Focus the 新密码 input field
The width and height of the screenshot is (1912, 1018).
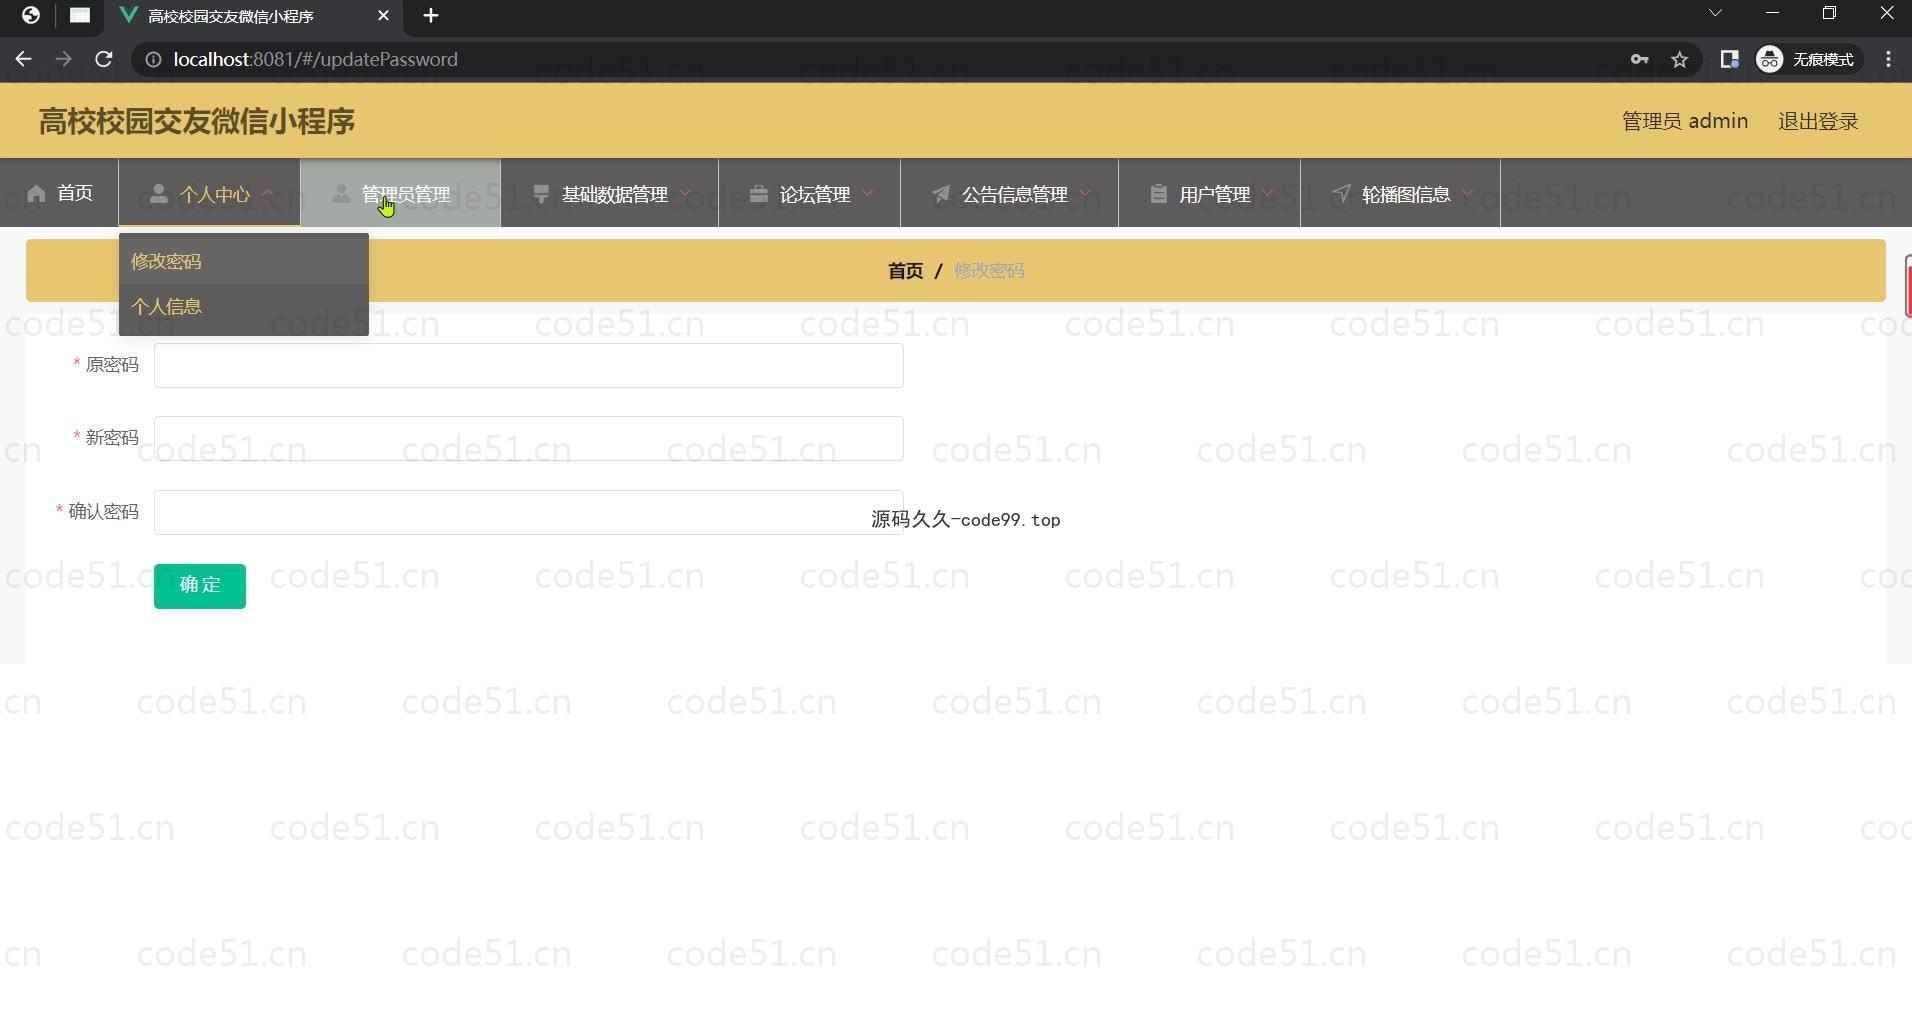click(x=529, y=438)
